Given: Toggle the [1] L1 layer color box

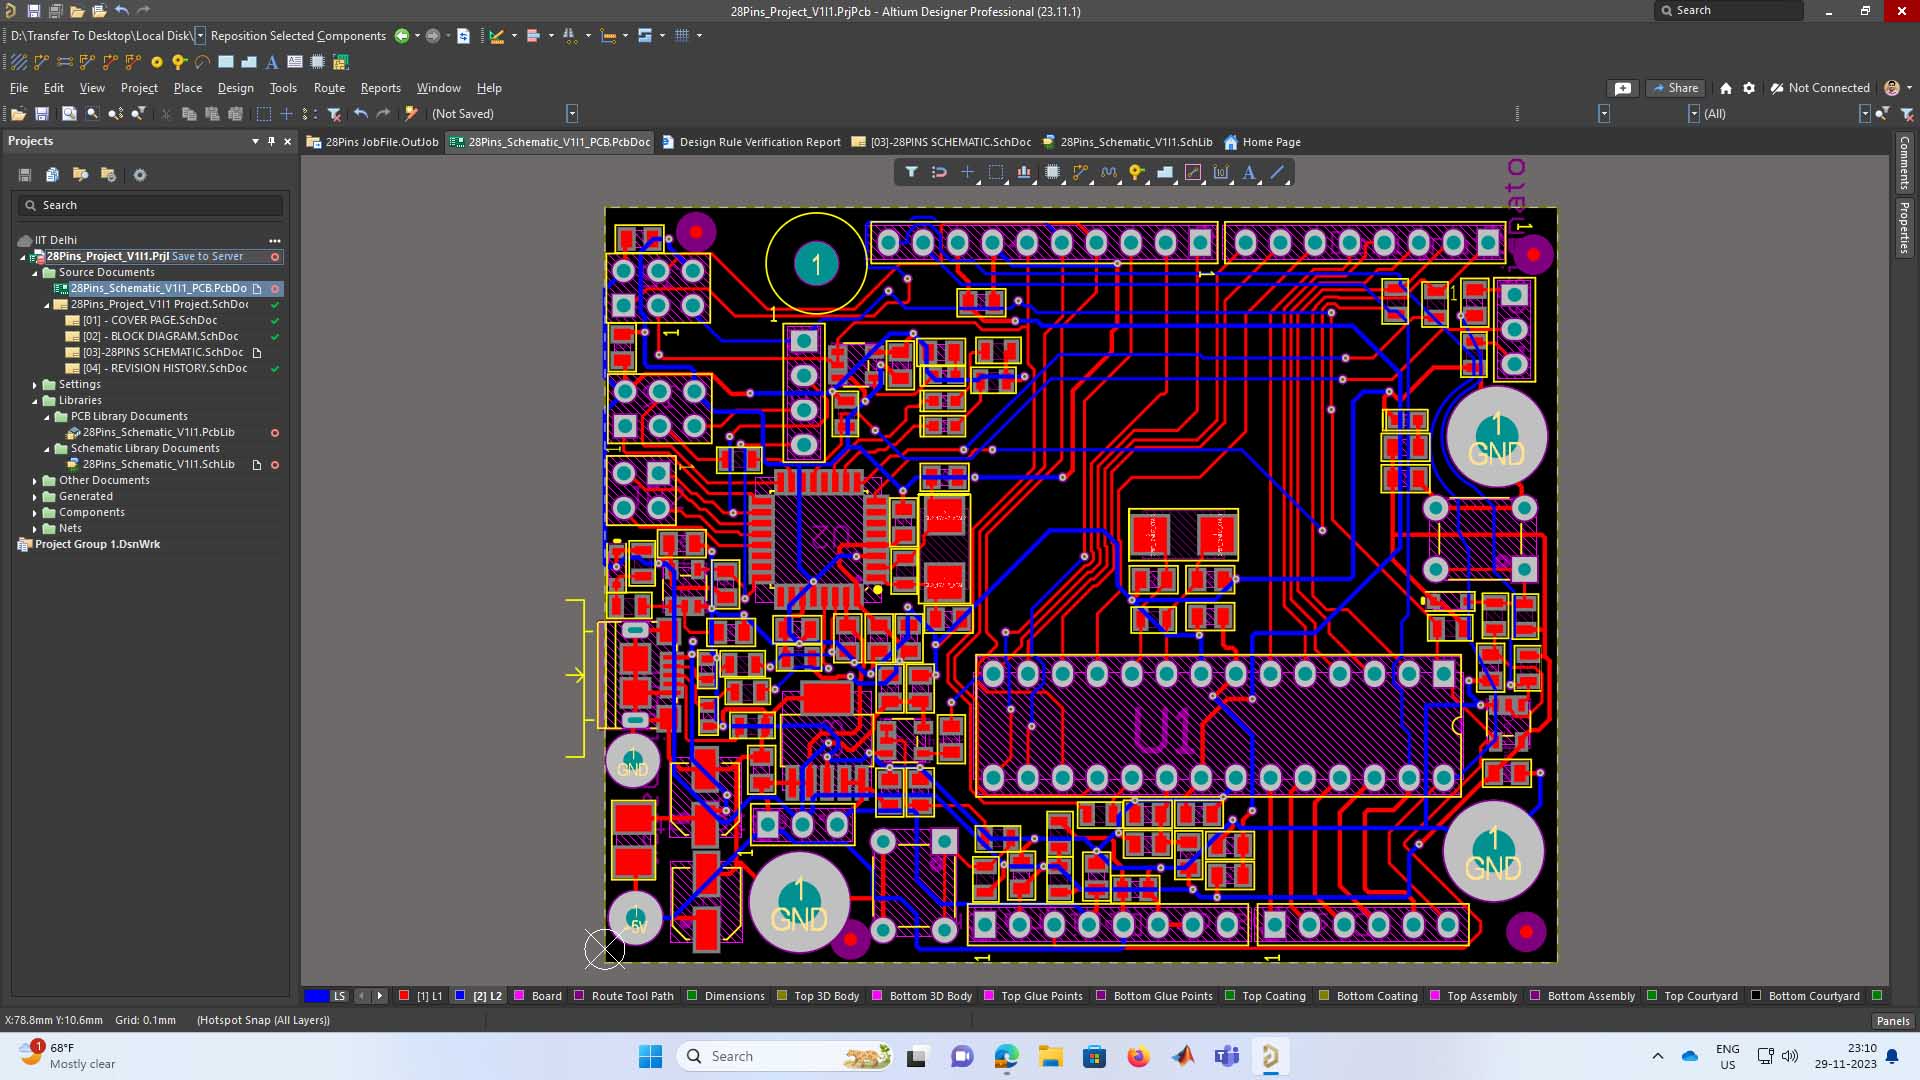Looking at the screenshot, I should (404, 996).
